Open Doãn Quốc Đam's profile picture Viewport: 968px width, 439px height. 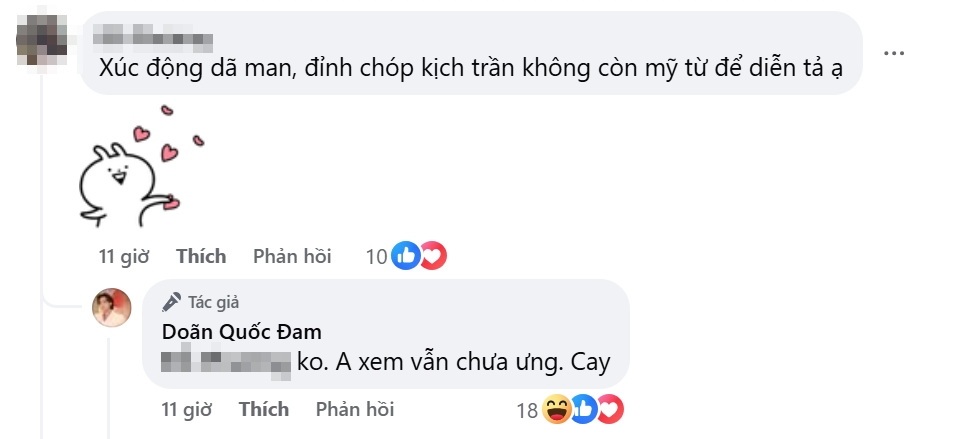pos(113,308)
